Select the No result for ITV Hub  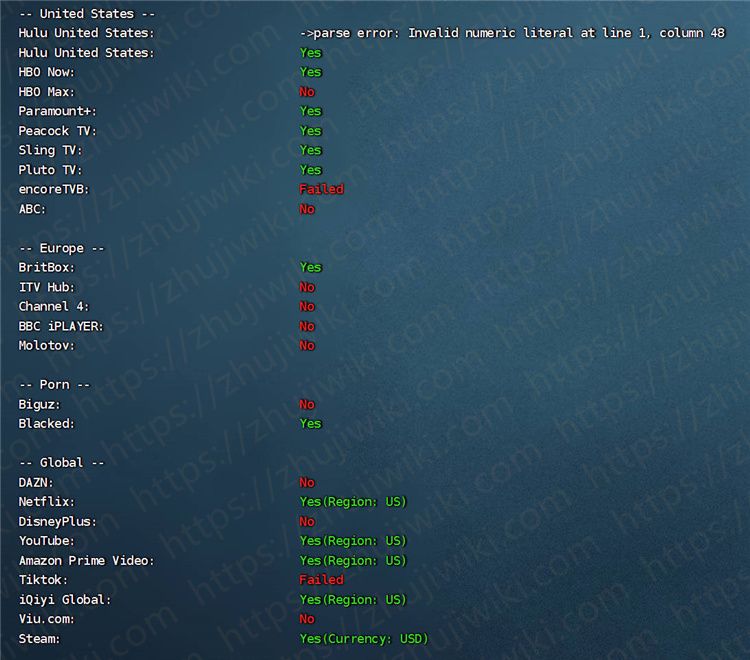tap(307, 287)
